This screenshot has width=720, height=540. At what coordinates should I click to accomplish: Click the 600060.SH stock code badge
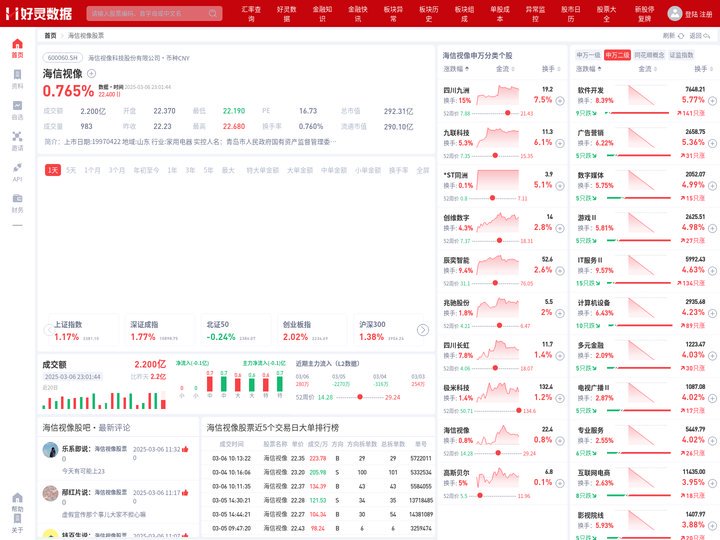[x=62, y=58]
